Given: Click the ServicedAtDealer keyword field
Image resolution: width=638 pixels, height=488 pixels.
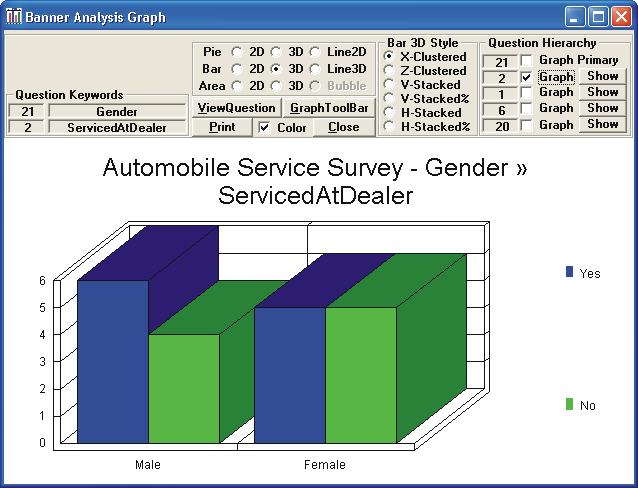Looking at the screenshot, I should (117, 127).
